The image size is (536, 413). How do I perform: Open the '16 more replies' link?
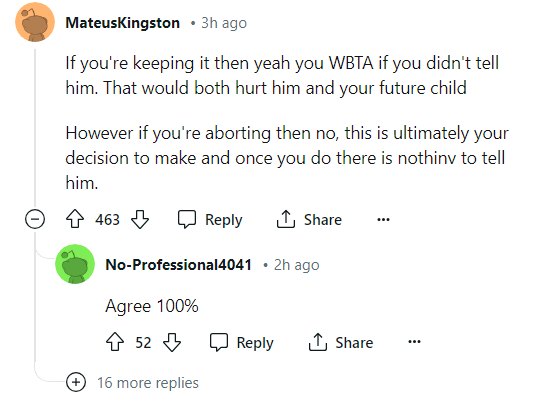pyautogui.click(x=148, y=383)
